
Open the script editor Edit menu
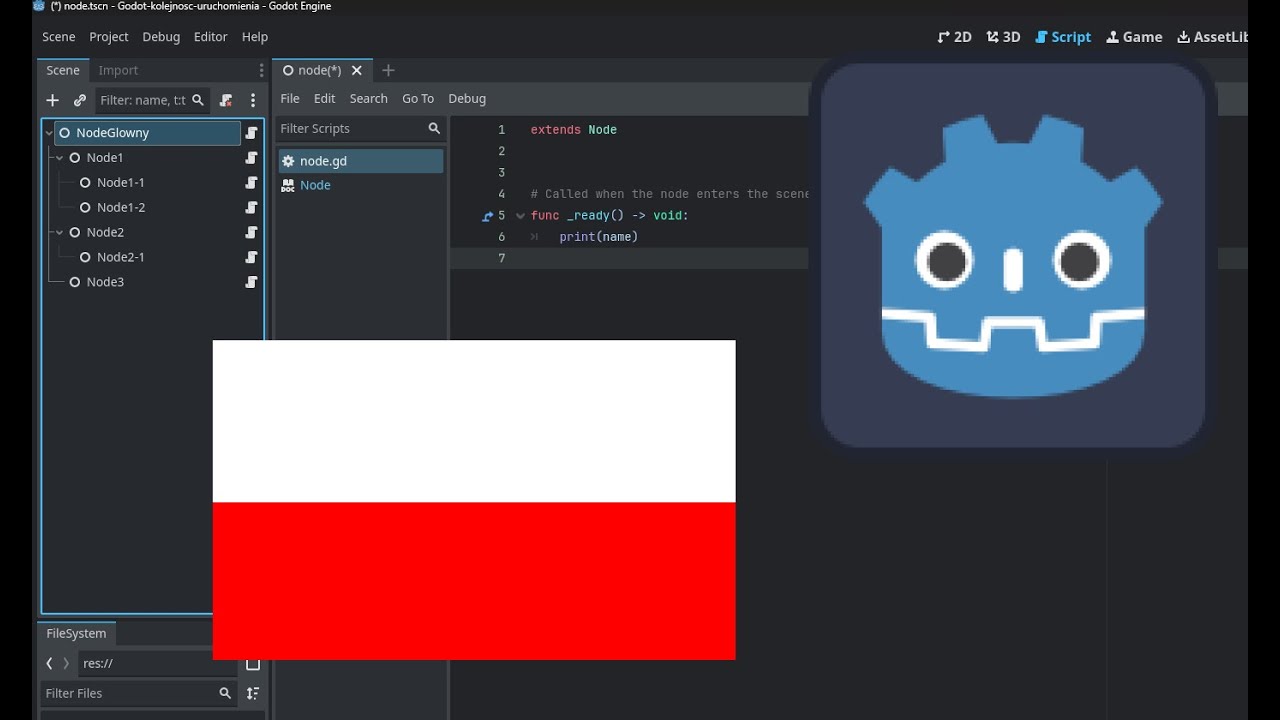coord(325,99)
